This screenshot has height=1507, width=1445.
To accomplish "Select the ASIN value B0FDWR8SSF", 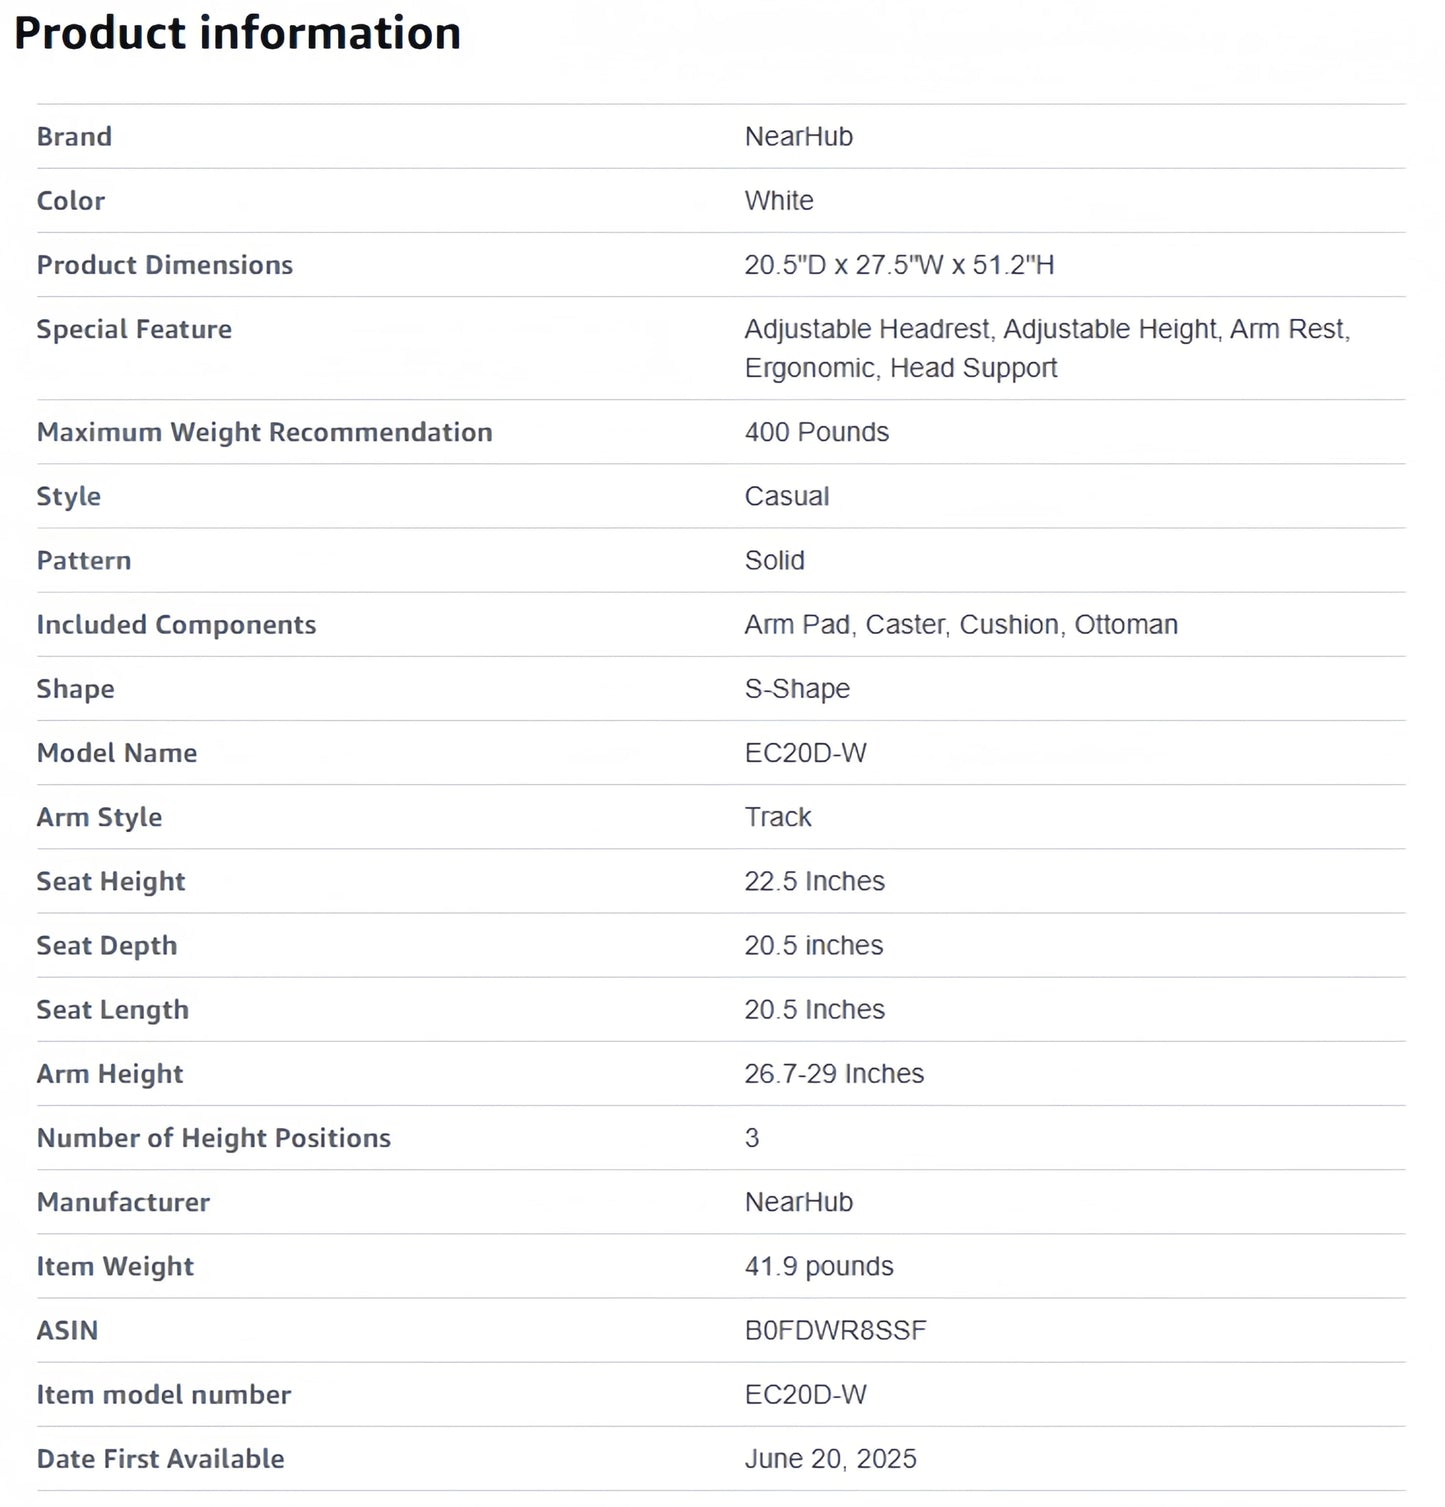I will tap(835, 1330).
